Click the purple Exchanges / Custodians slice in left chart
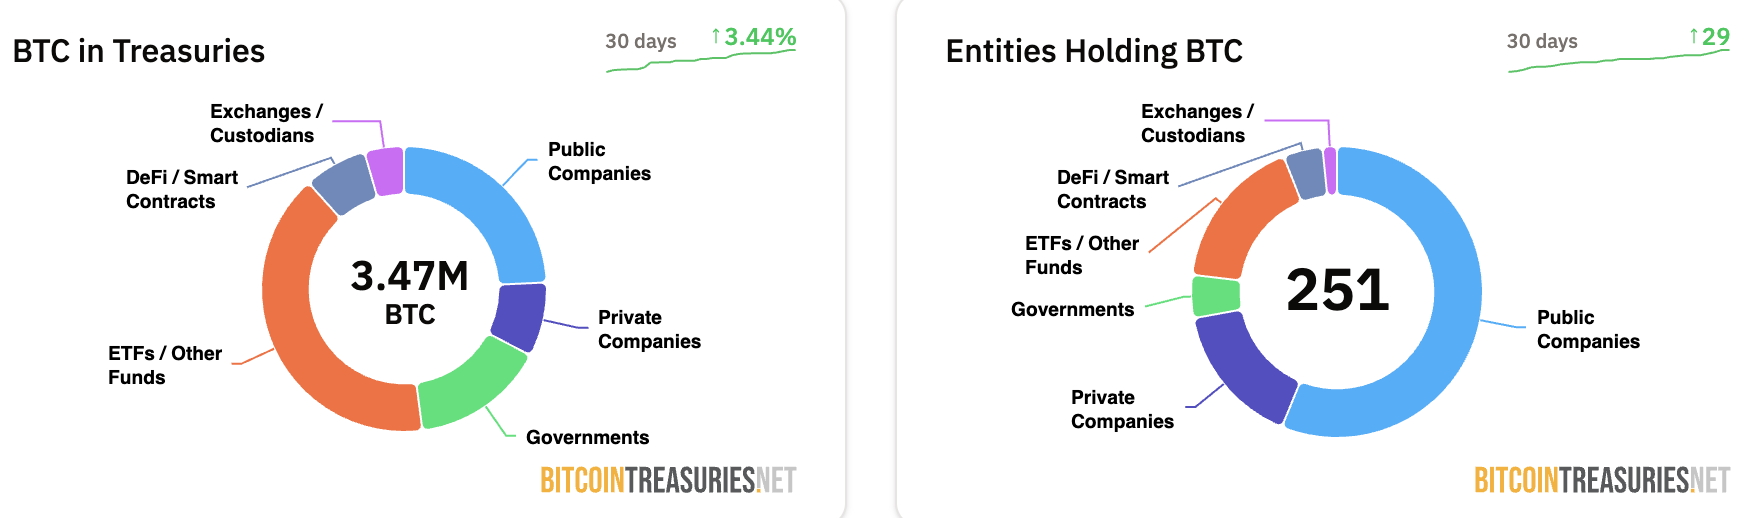 point(386,171)
